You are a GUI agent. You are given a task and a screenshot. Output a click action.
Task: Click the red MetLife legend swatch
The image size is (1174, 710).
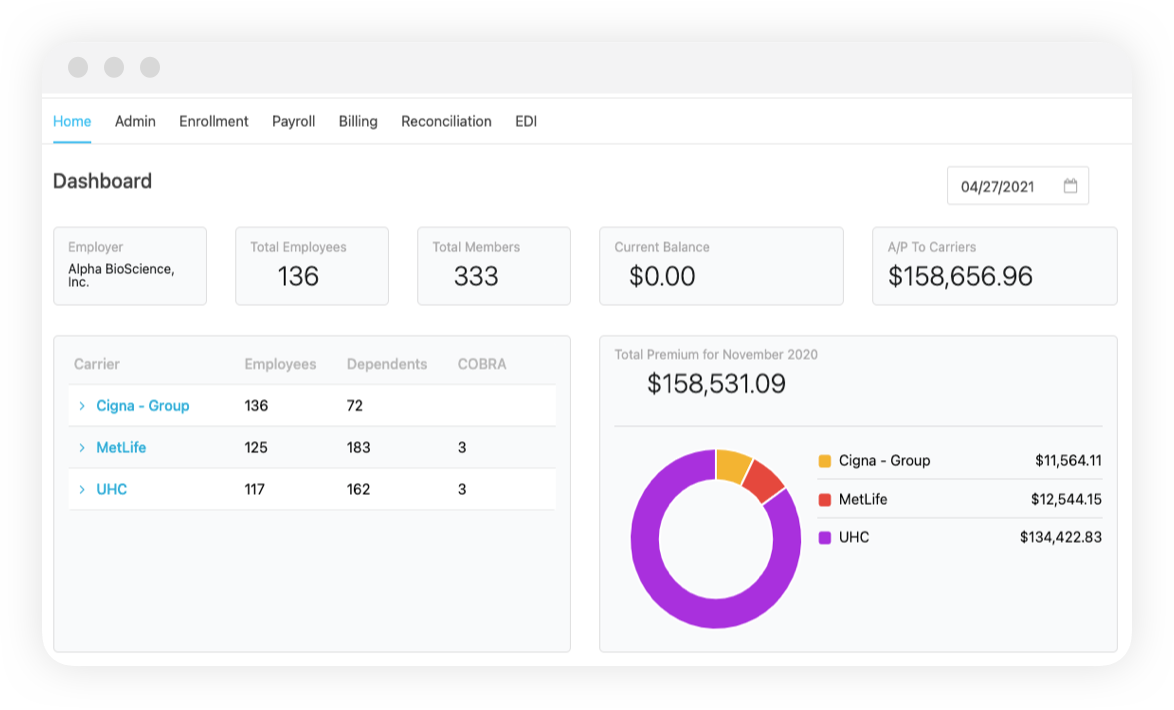[x=823, y=498]
